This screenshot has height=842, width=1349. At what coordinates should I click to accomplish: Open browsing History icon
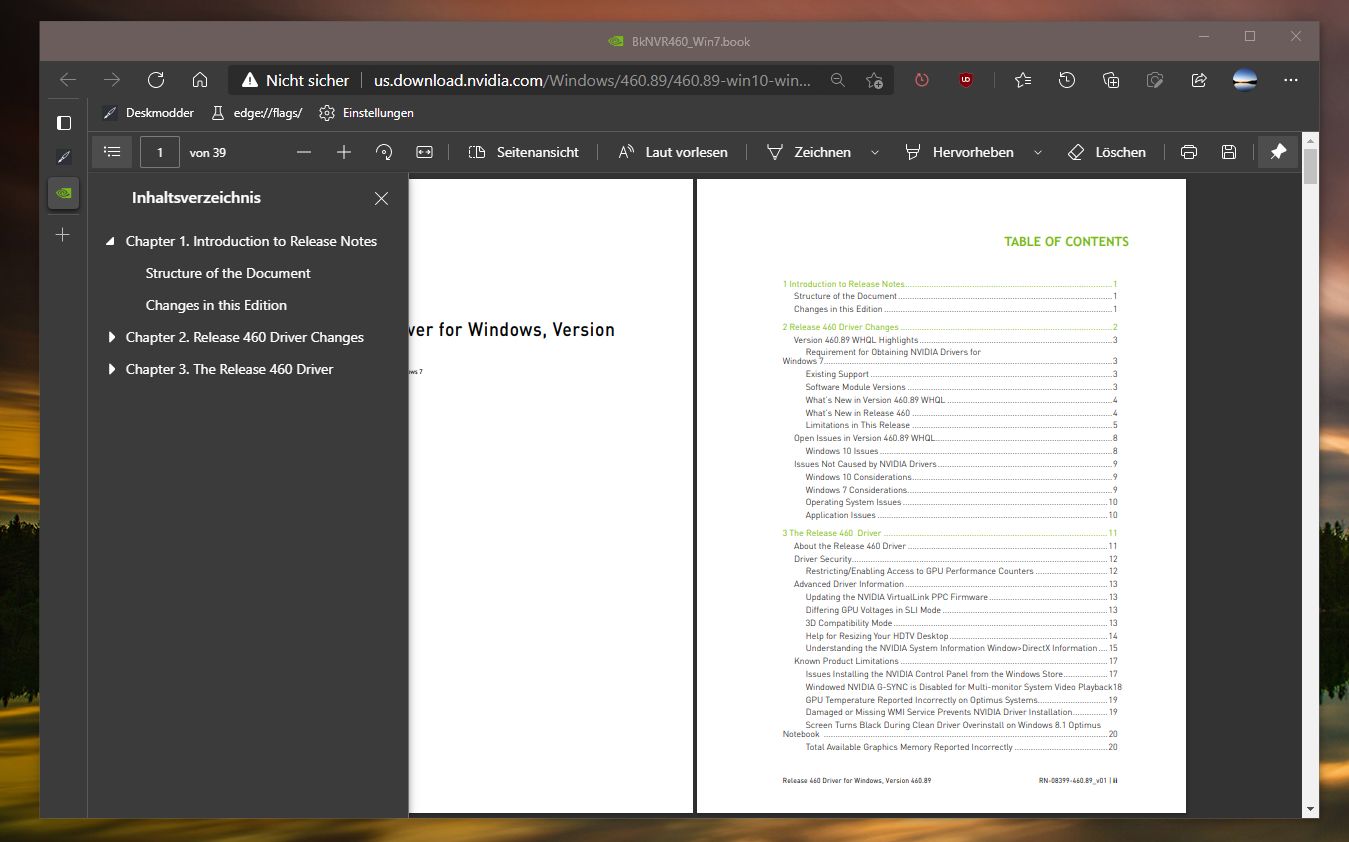click(1067, 80)
